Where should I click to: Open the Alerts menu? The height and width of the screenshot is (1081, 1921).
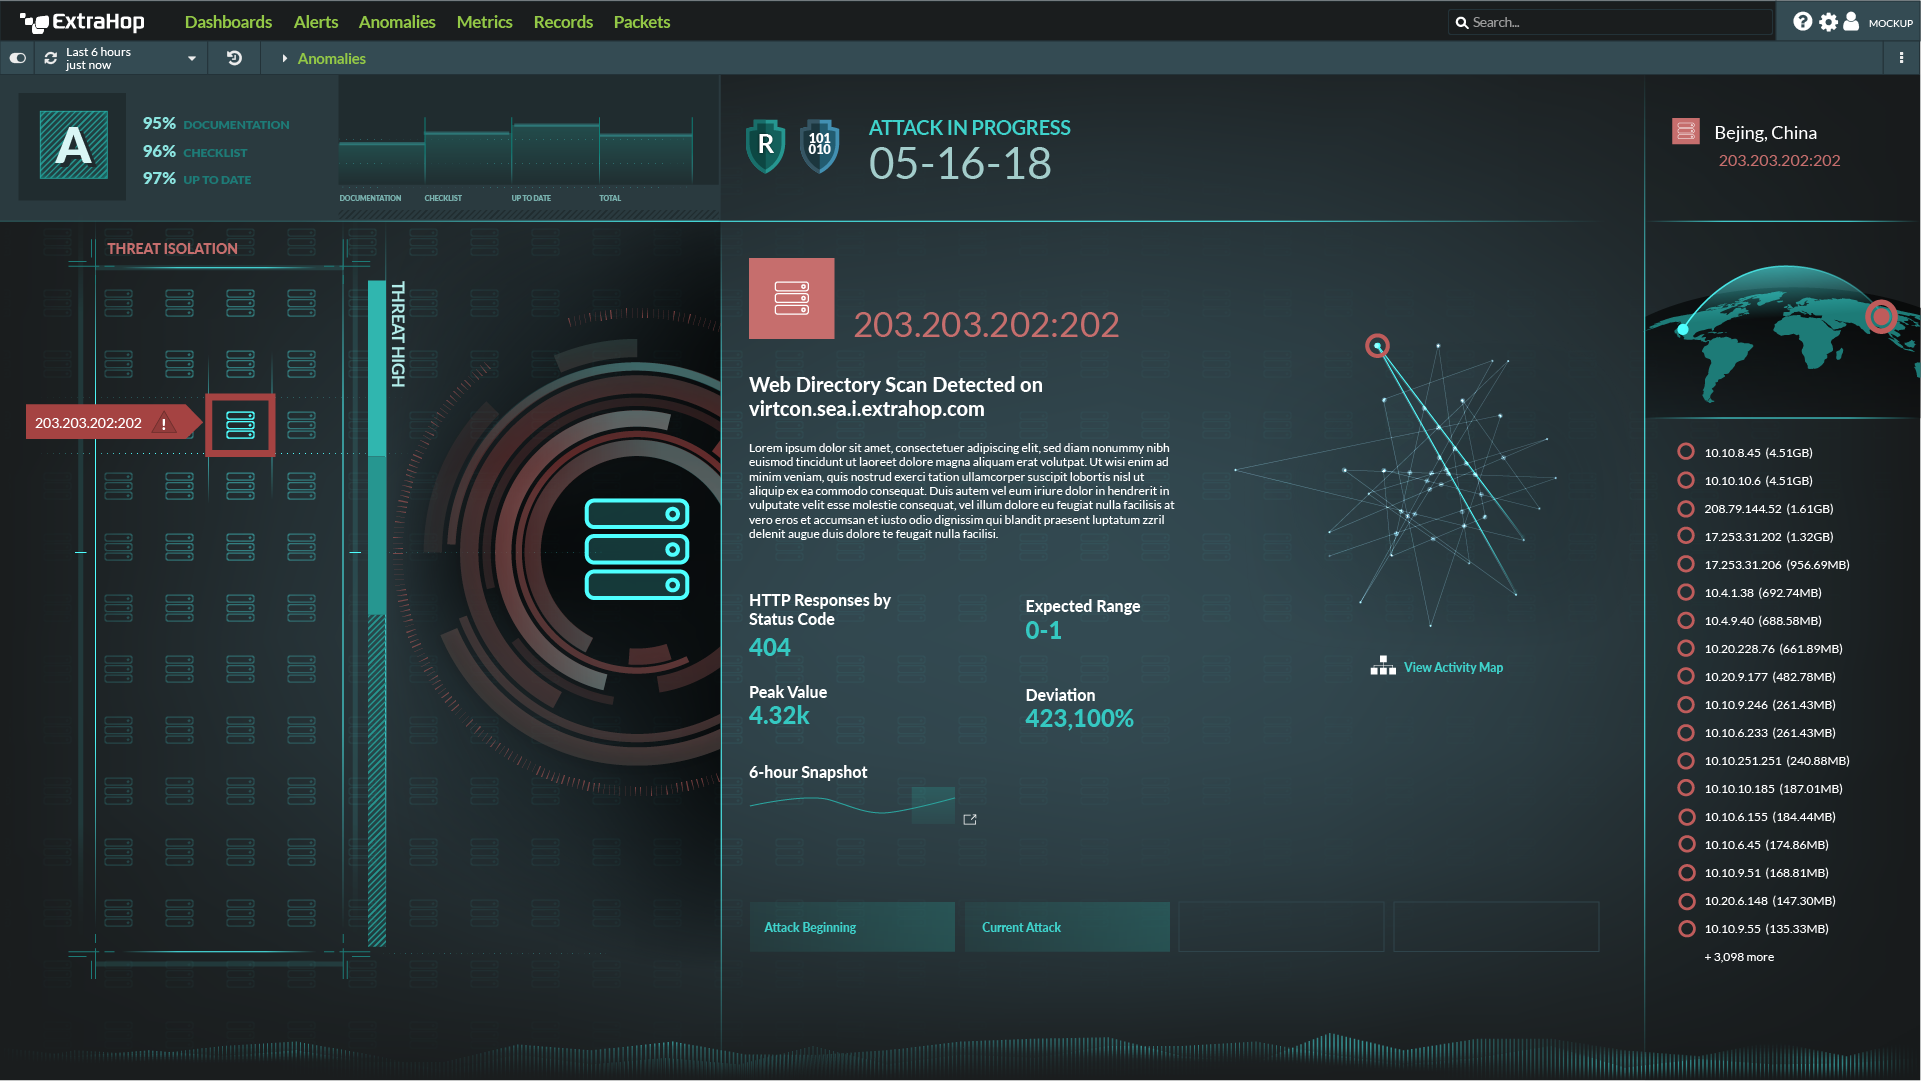pos(316,22)
